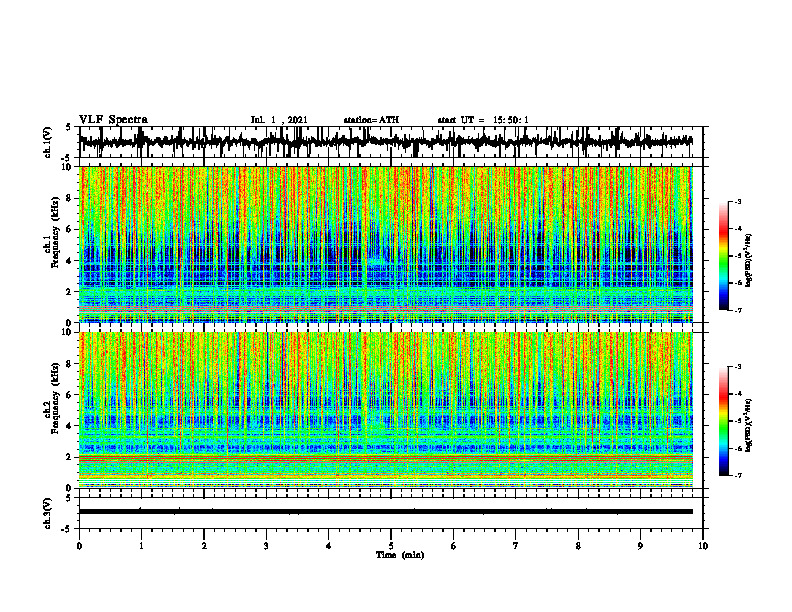The width and height of the screenshot is (792, 612).
Task: Click the "6" kHz tick of ch.2 spectrogram
Action: tap(70, 394)
